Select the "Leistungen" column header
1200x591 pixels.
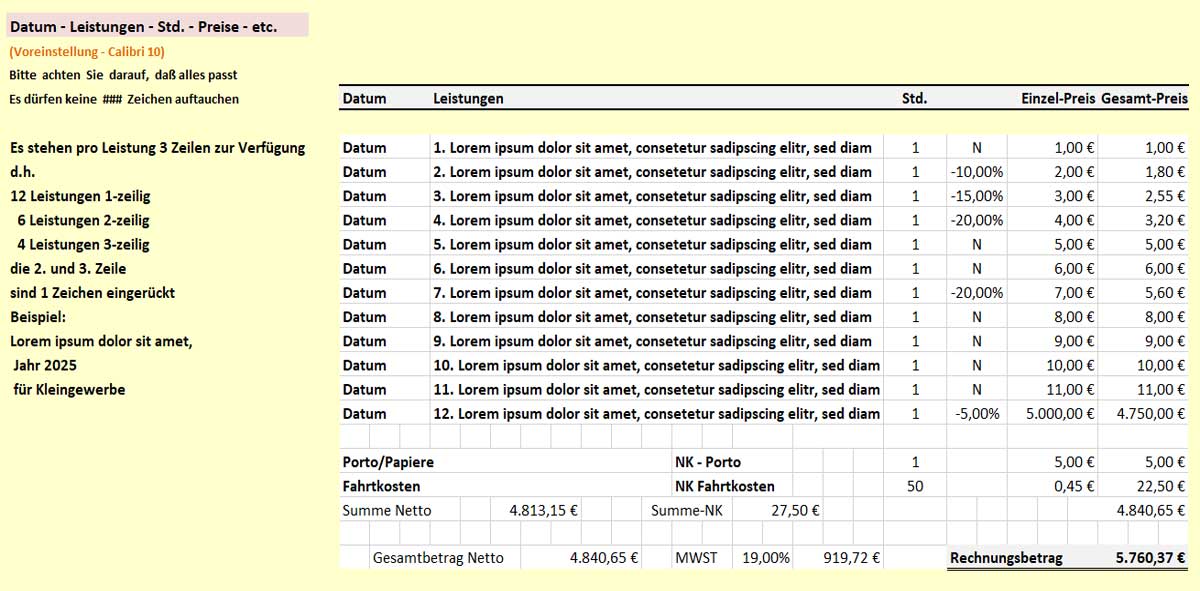coord(468,99)
